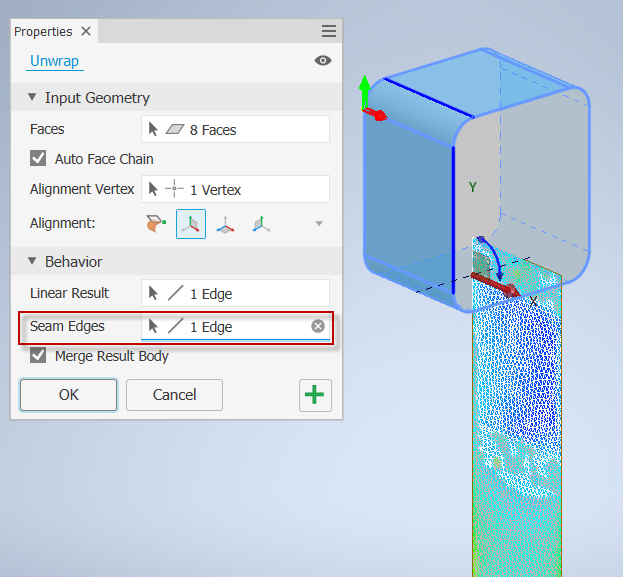Uncheck Auto Face Chain checkbox
This screenshot has height=577, width=623.
tap(38, 158)
